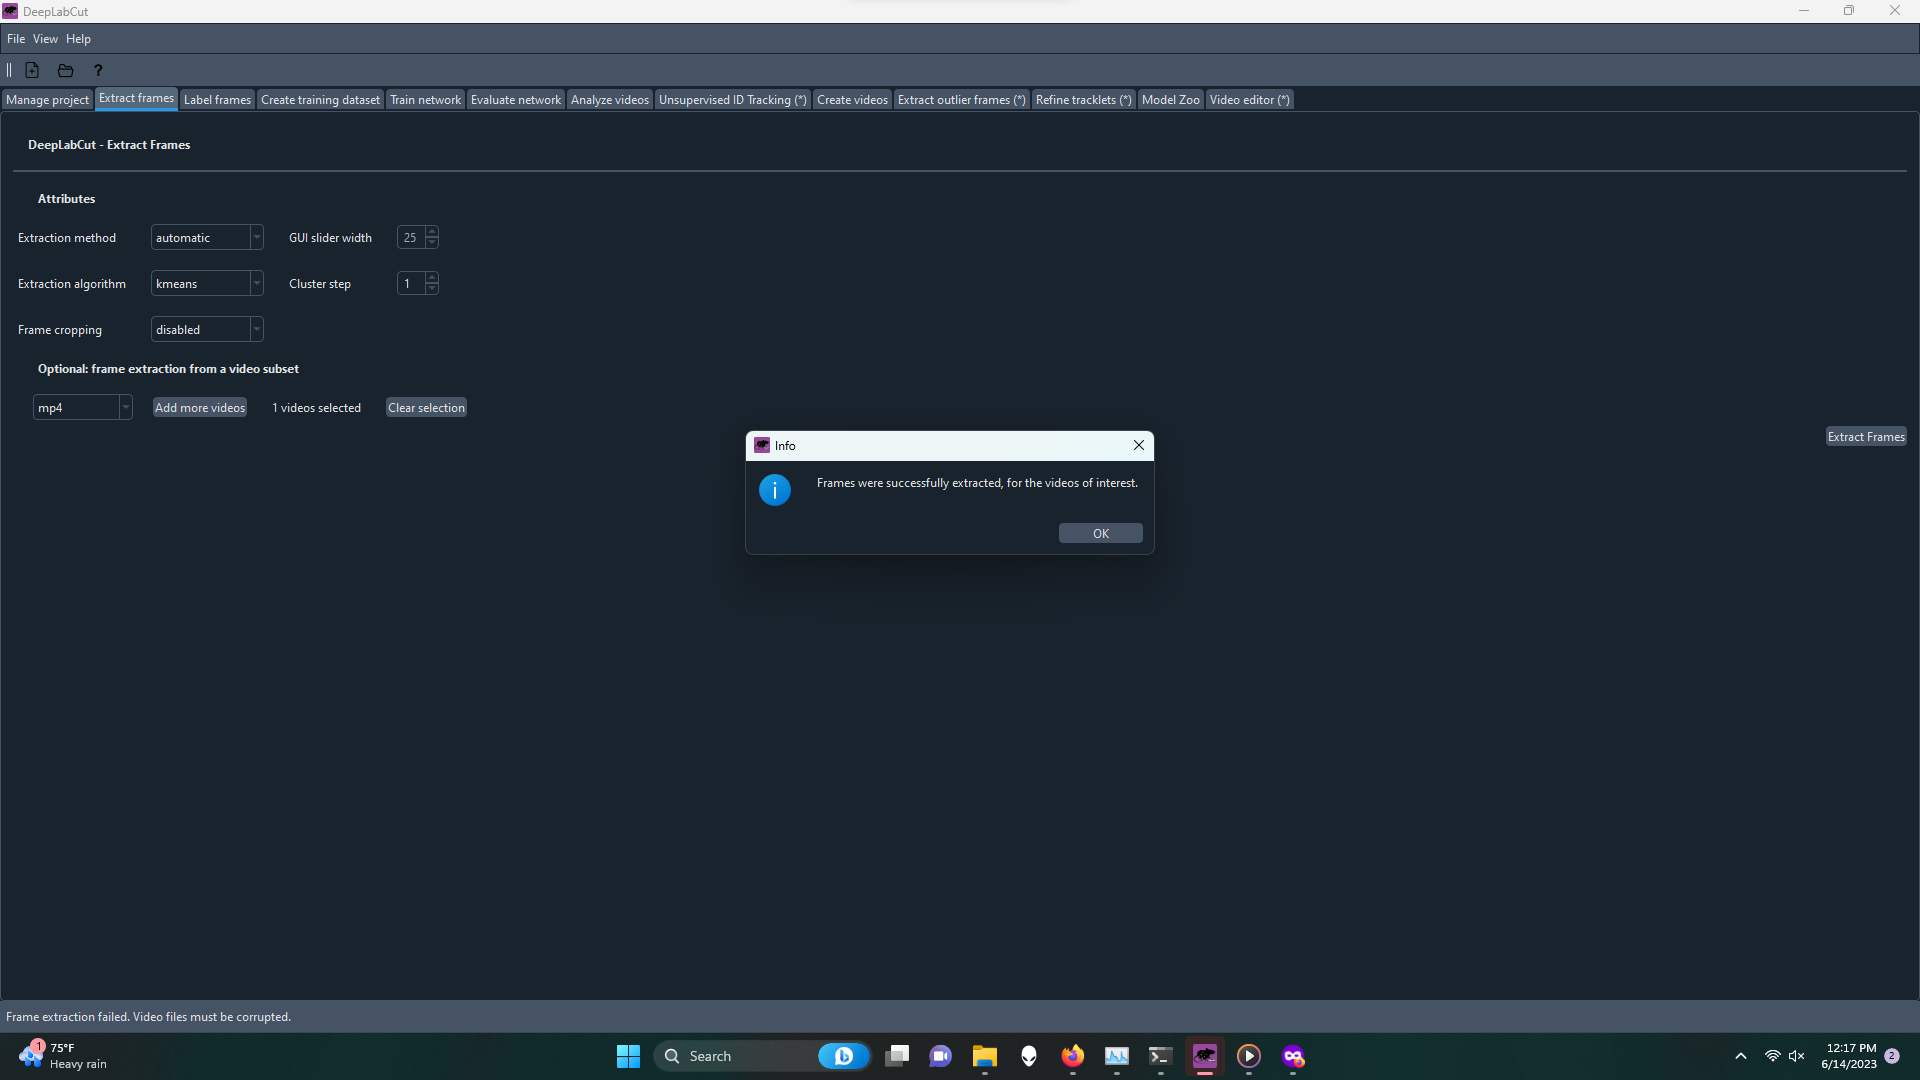The height and width of the screenshot is (1080, 1920).
Task: Click the blue info icon in the dialog
Action: [x=774, y=490]
